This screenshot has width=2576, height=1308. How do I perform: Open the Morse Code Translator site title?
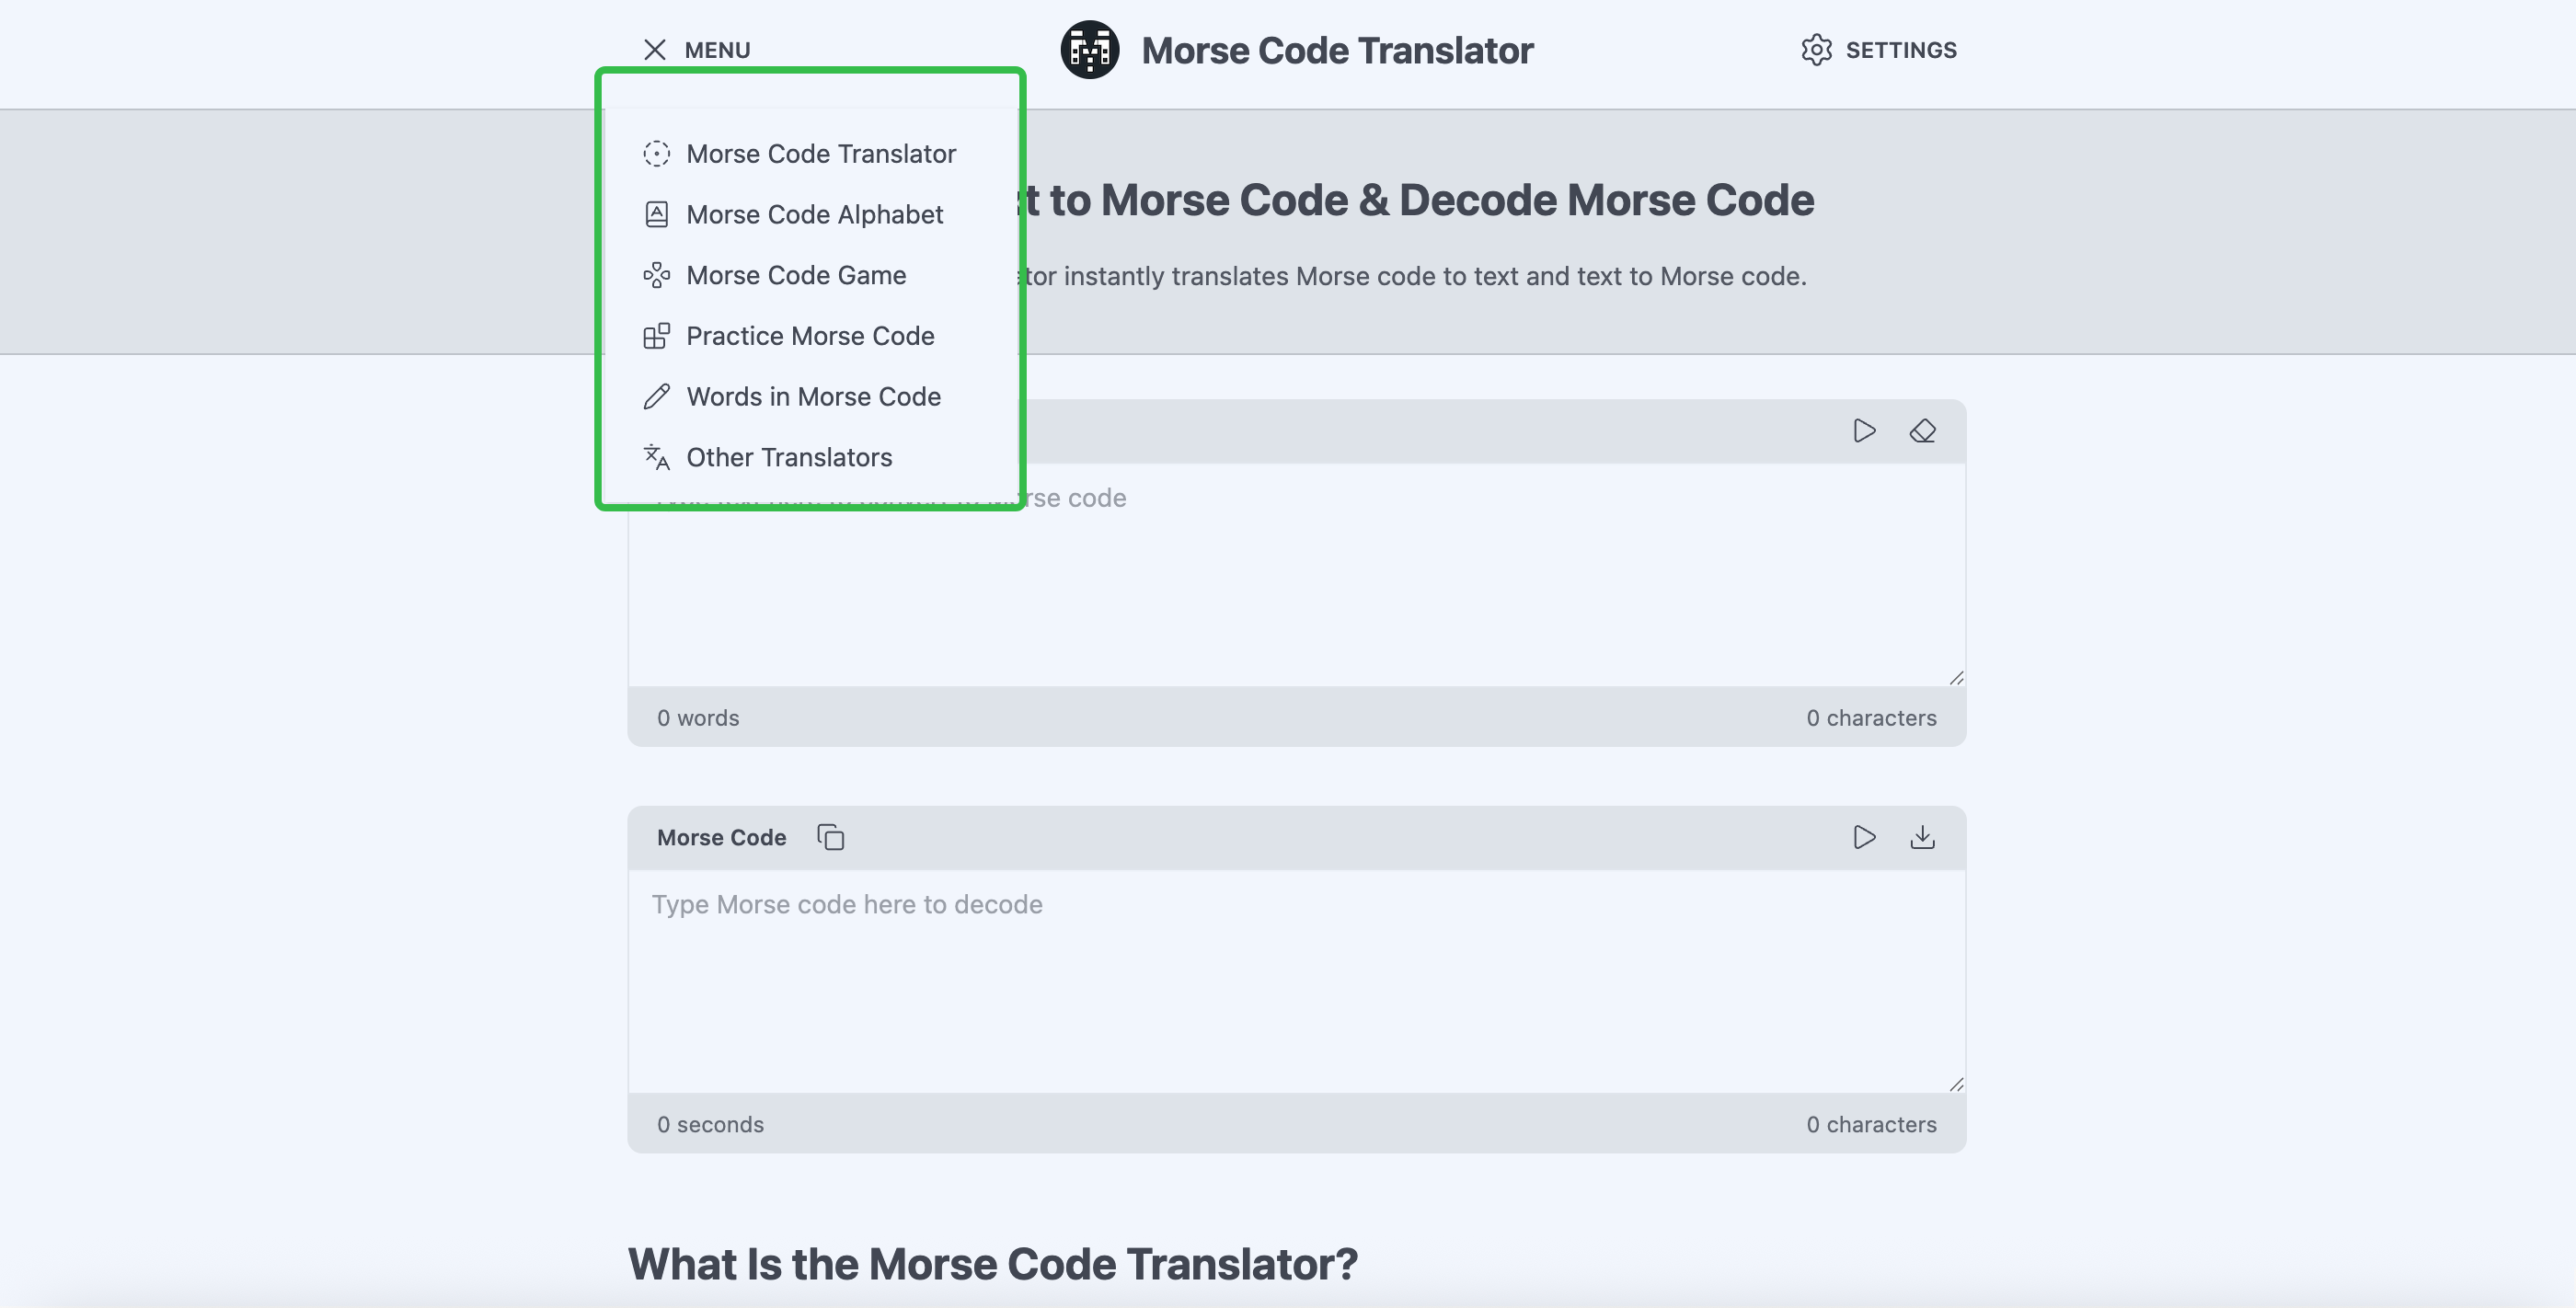coord(1337,50)
